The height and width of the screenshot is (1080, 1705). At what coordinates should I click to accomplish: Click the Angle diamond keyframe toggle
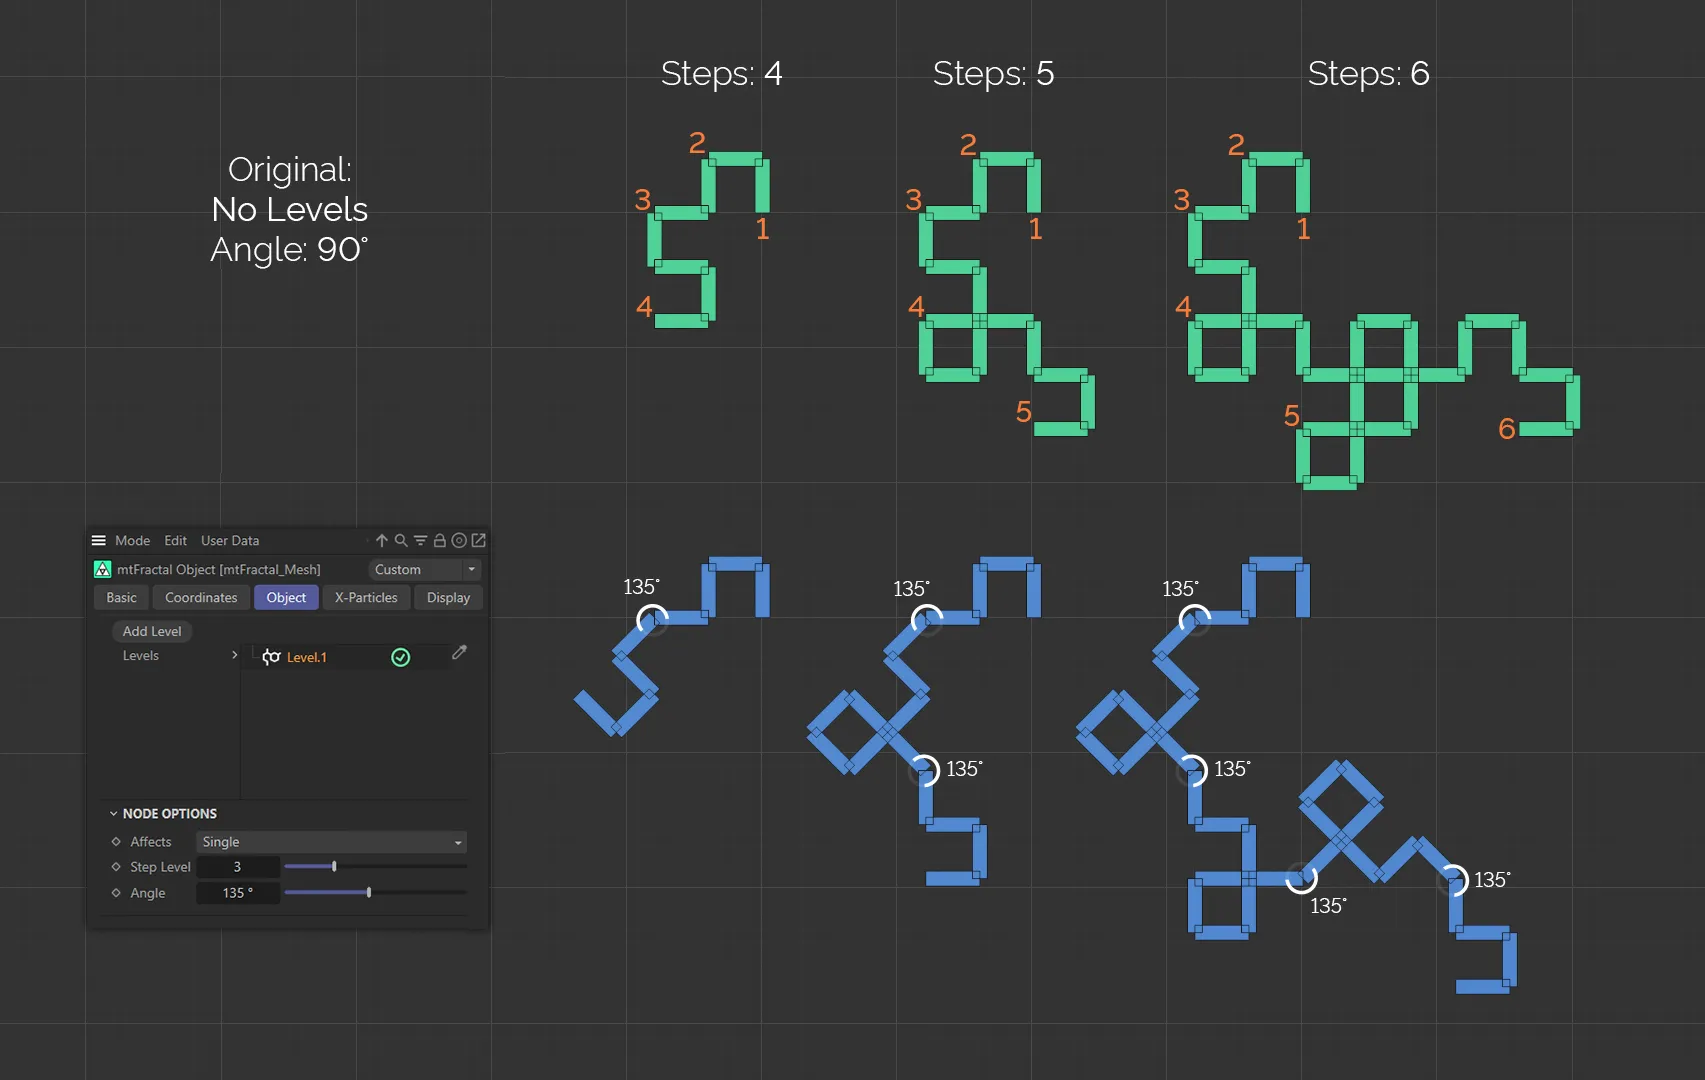(x=116, y=892)
